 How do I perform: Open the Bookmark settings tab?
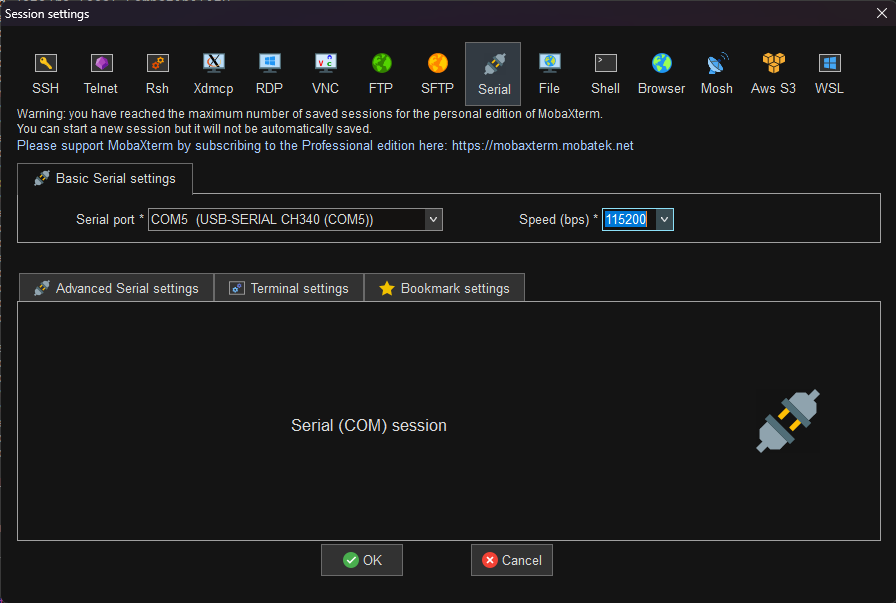tap(445, 288)
